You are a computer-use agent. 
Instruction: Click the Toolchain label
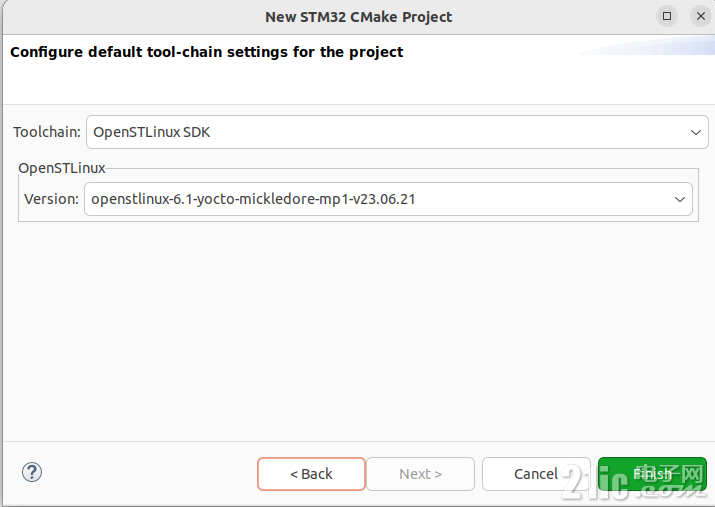pyautogui.click(x=47, y=132)
